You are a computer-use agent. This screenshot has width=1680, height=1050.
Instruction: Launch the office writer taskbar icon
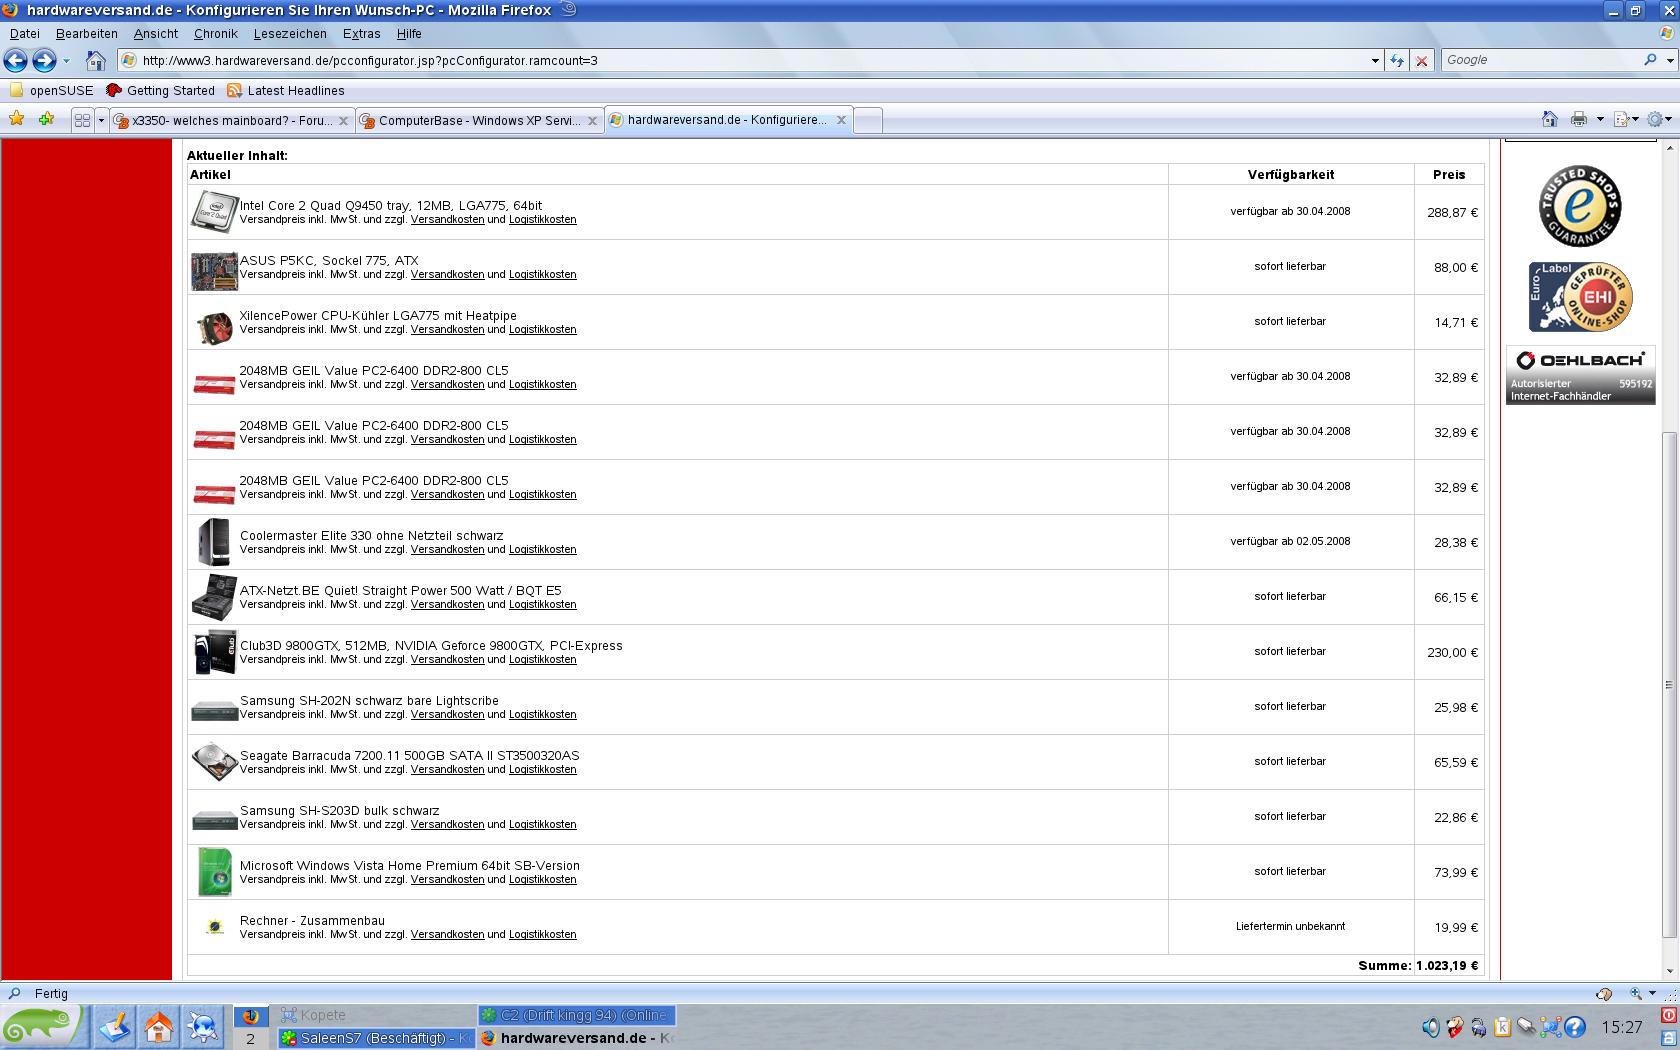coord(115,1027)
